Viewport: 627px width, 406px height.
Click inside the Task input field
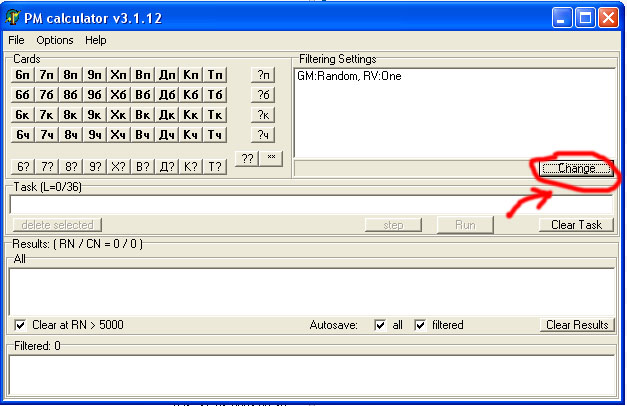click(311, 204)
